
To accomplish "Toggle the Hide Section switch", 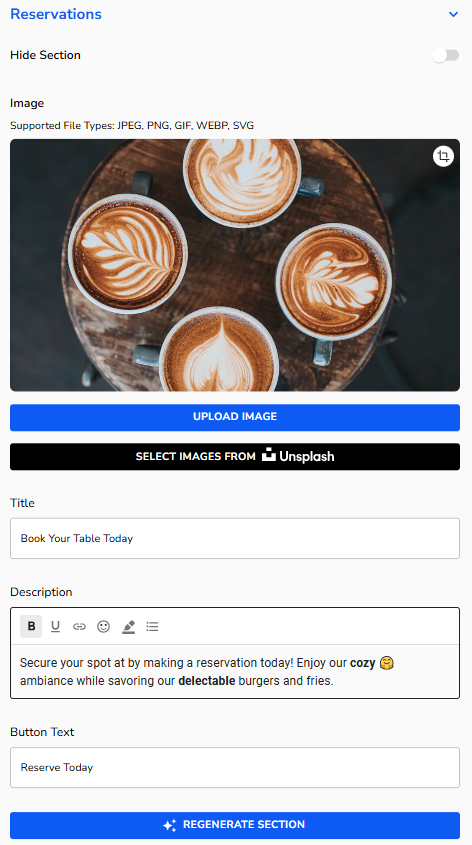I will click(x=446, y=55).
